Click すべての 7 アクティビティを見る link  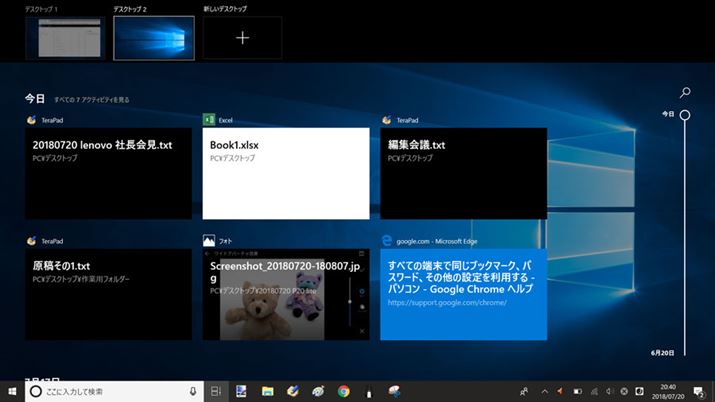(x=92, y=100)
